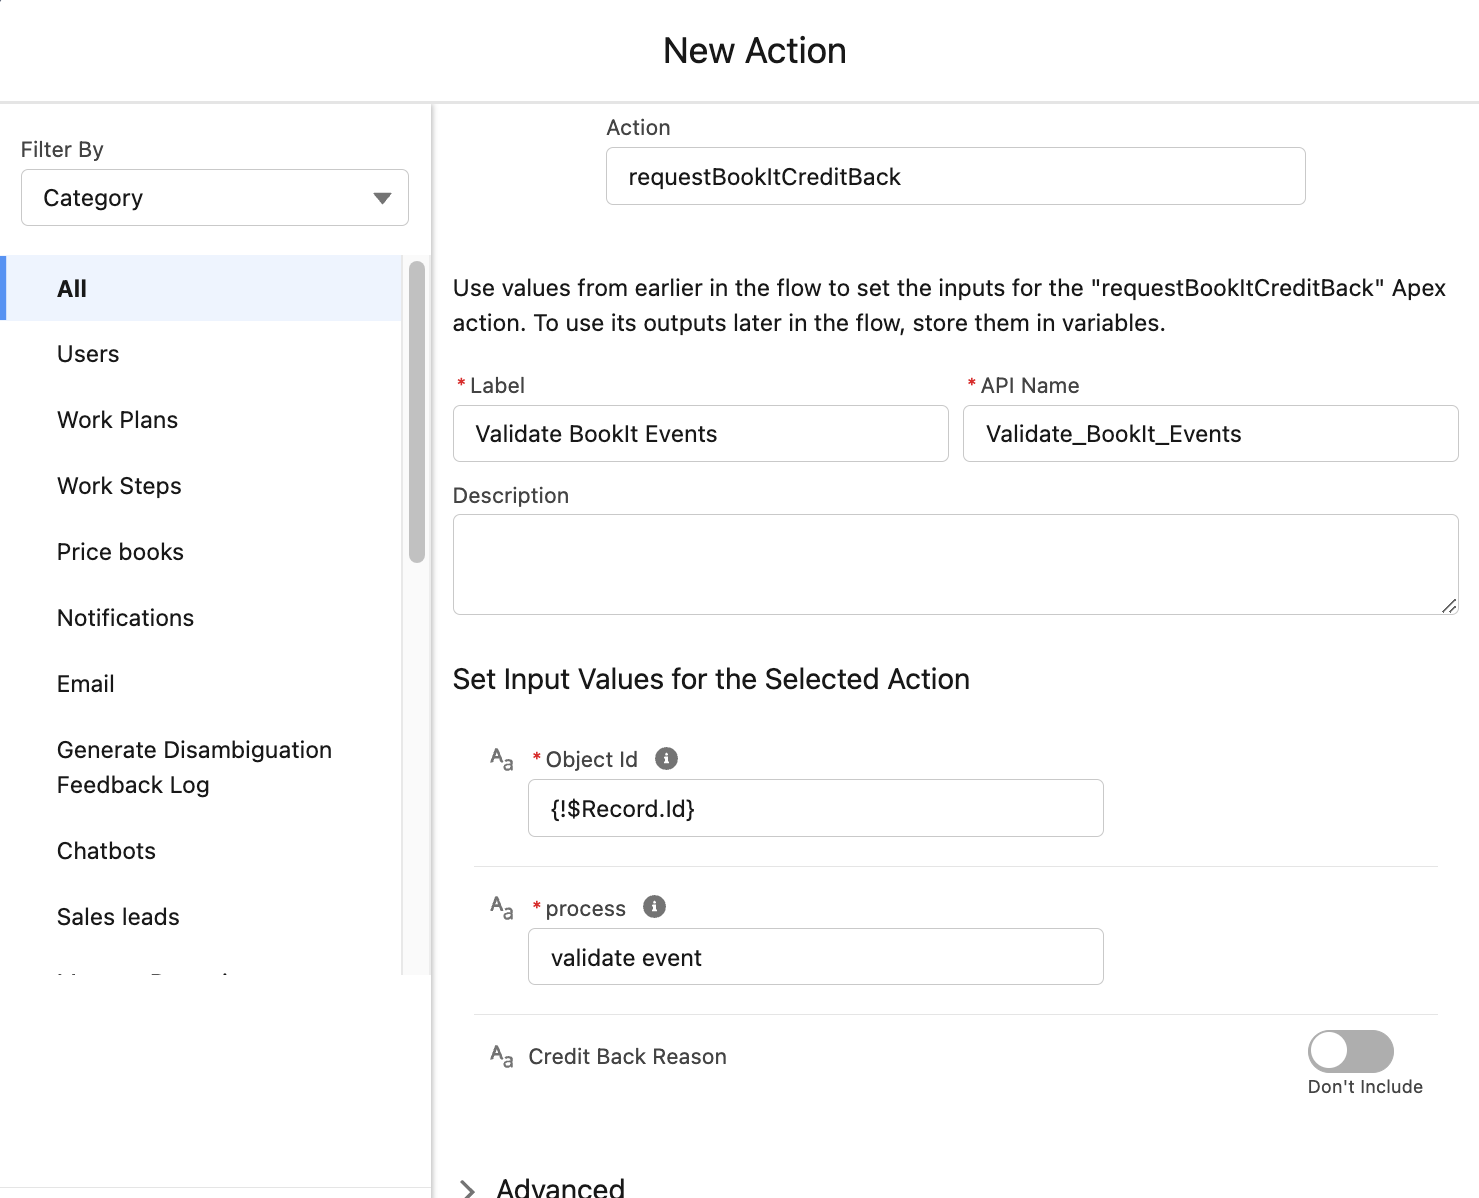
Task: Click the text type icon beside process
Action: coord(501,908)
